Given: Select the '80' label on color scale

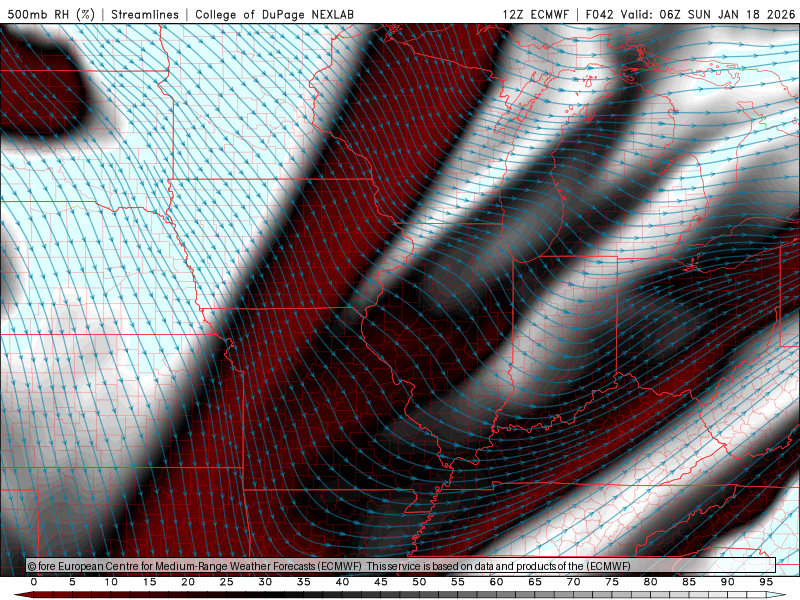Looking at the screenshot, I should (x=650, y=582).
